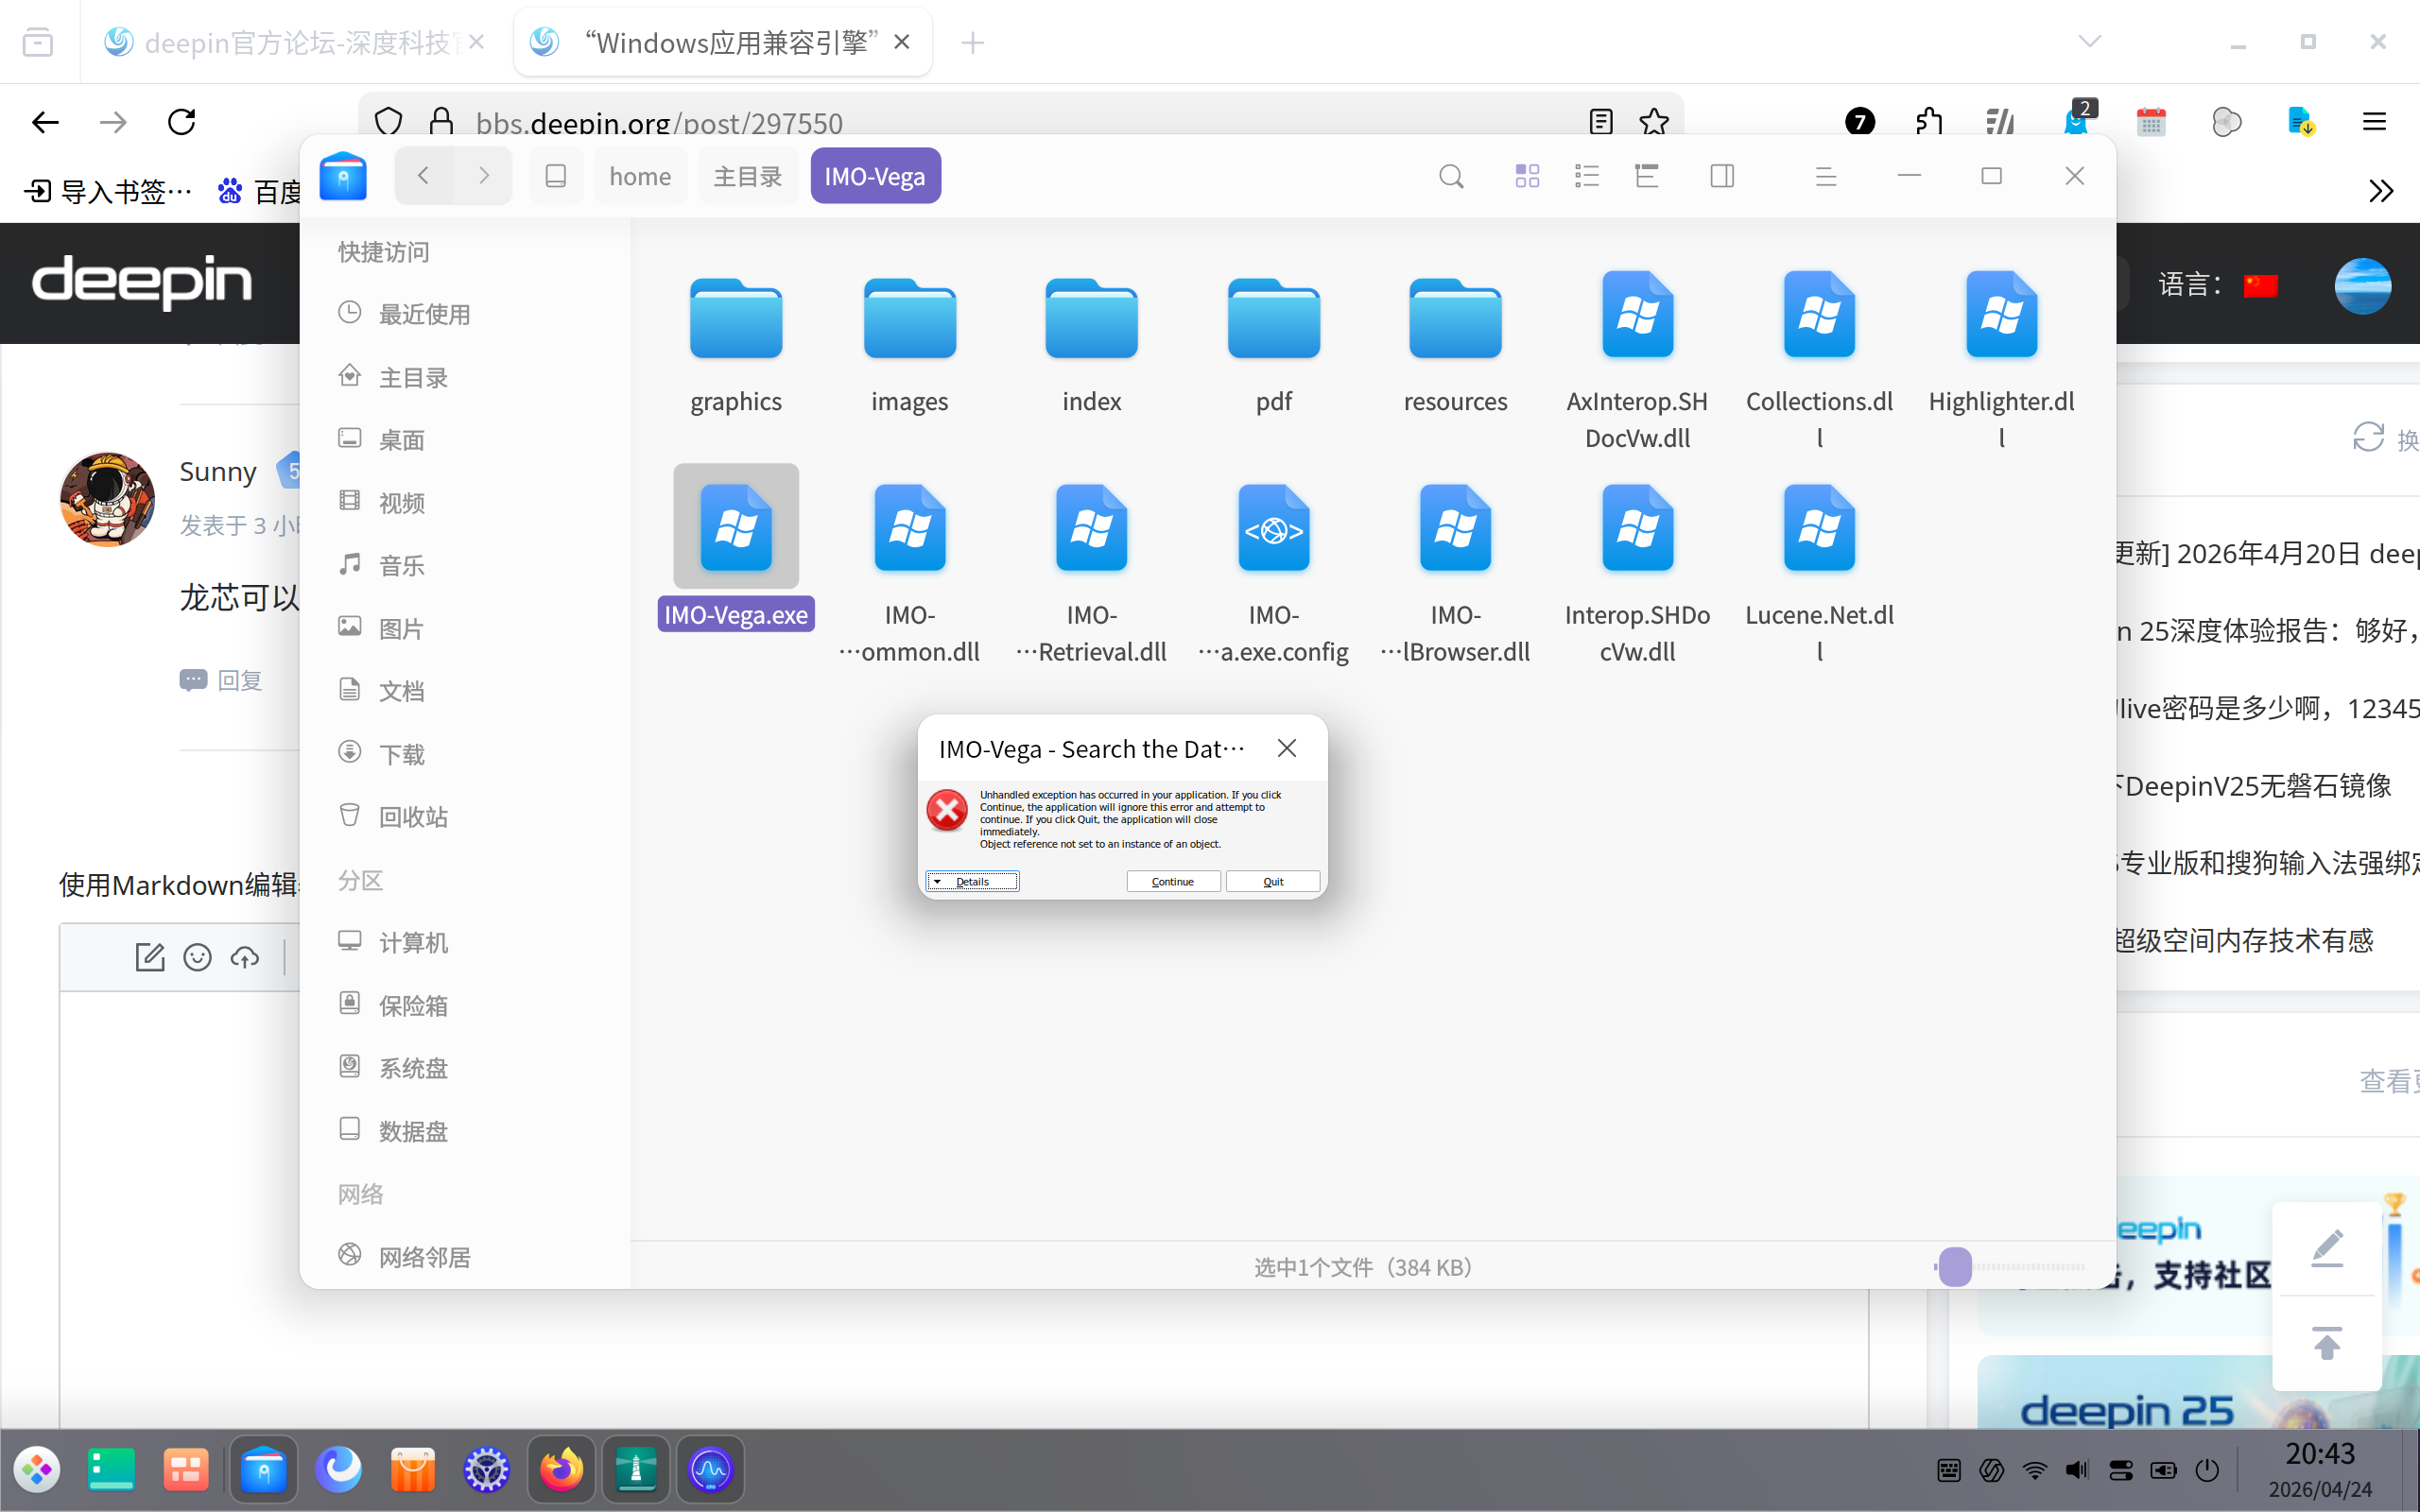
Task: Toggle reader view in address bar
Action: coord(1601,122)
